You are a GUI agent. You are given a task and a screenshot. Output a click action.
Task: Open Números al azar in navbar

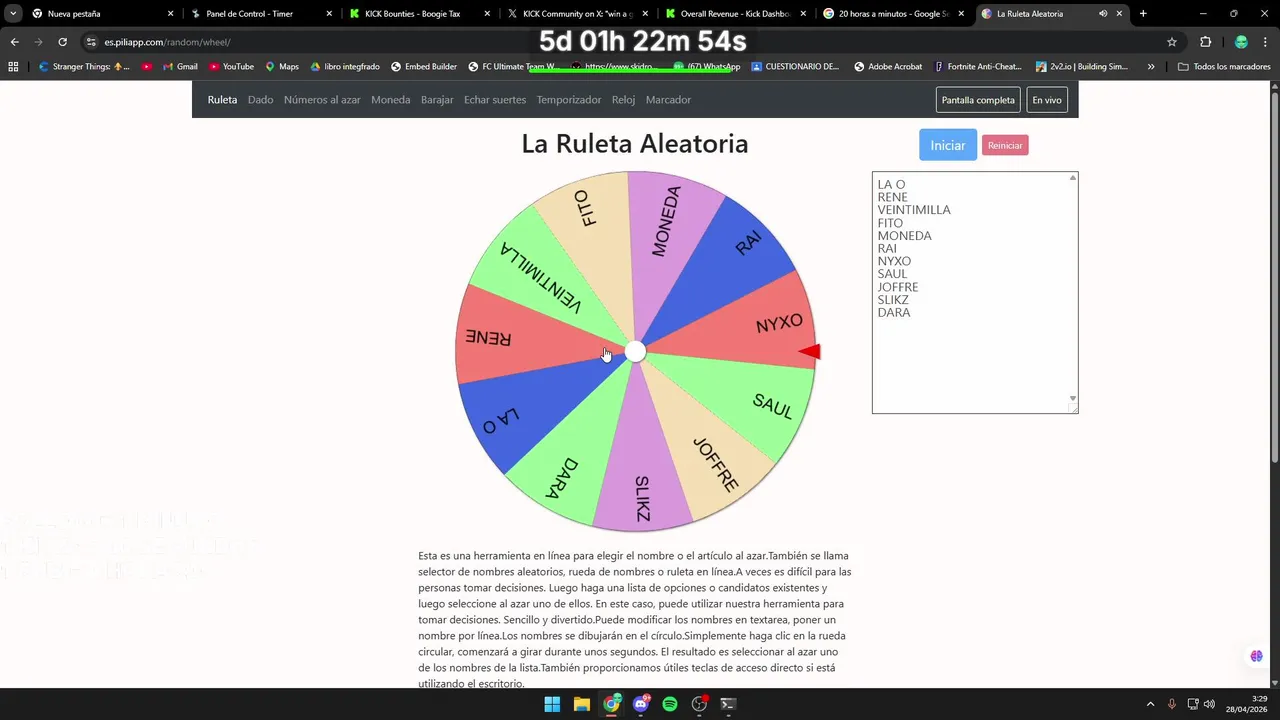click(322, 100)
